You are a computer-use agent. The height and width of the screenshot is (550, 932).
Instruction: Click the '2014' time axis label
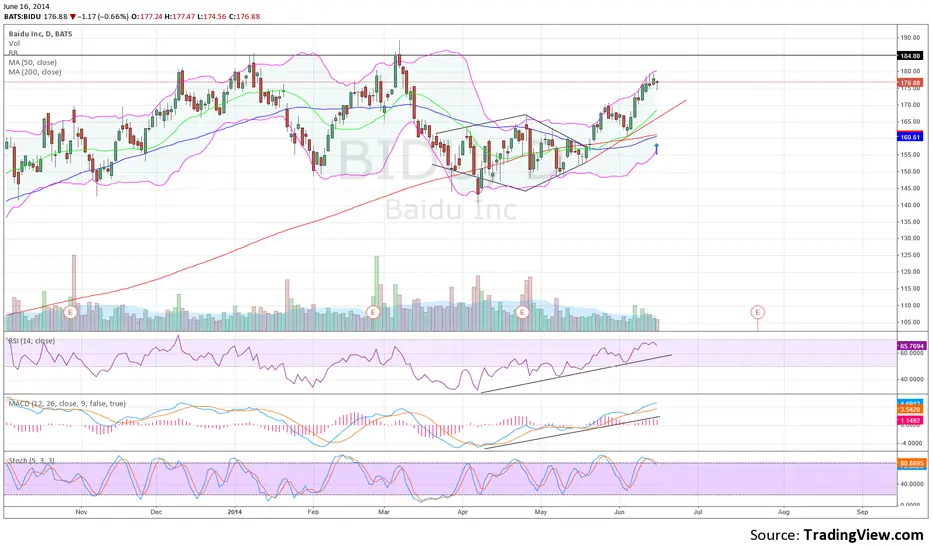(235, 512)
